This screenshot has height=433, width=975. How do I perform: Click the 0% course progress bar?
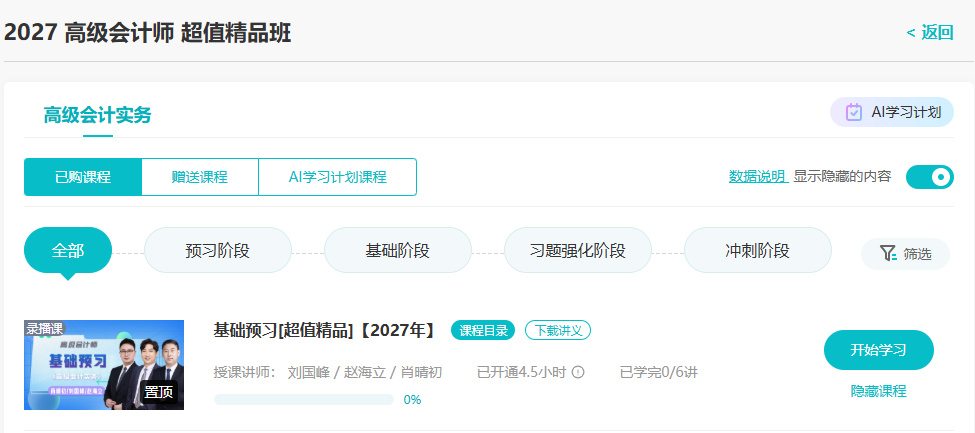pyautogui.click(x=303, y=399)
